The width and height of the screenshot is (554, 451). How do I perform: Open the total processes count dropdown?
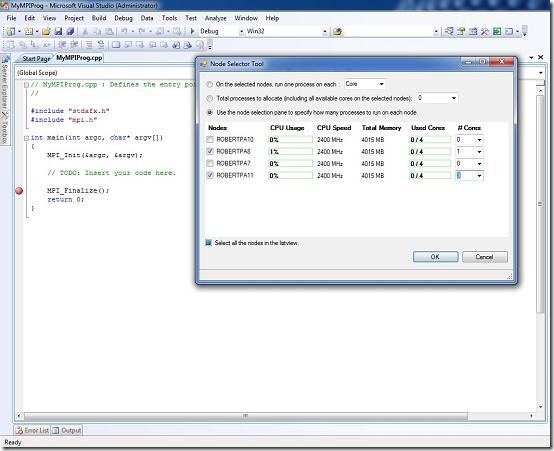[454, 98]
